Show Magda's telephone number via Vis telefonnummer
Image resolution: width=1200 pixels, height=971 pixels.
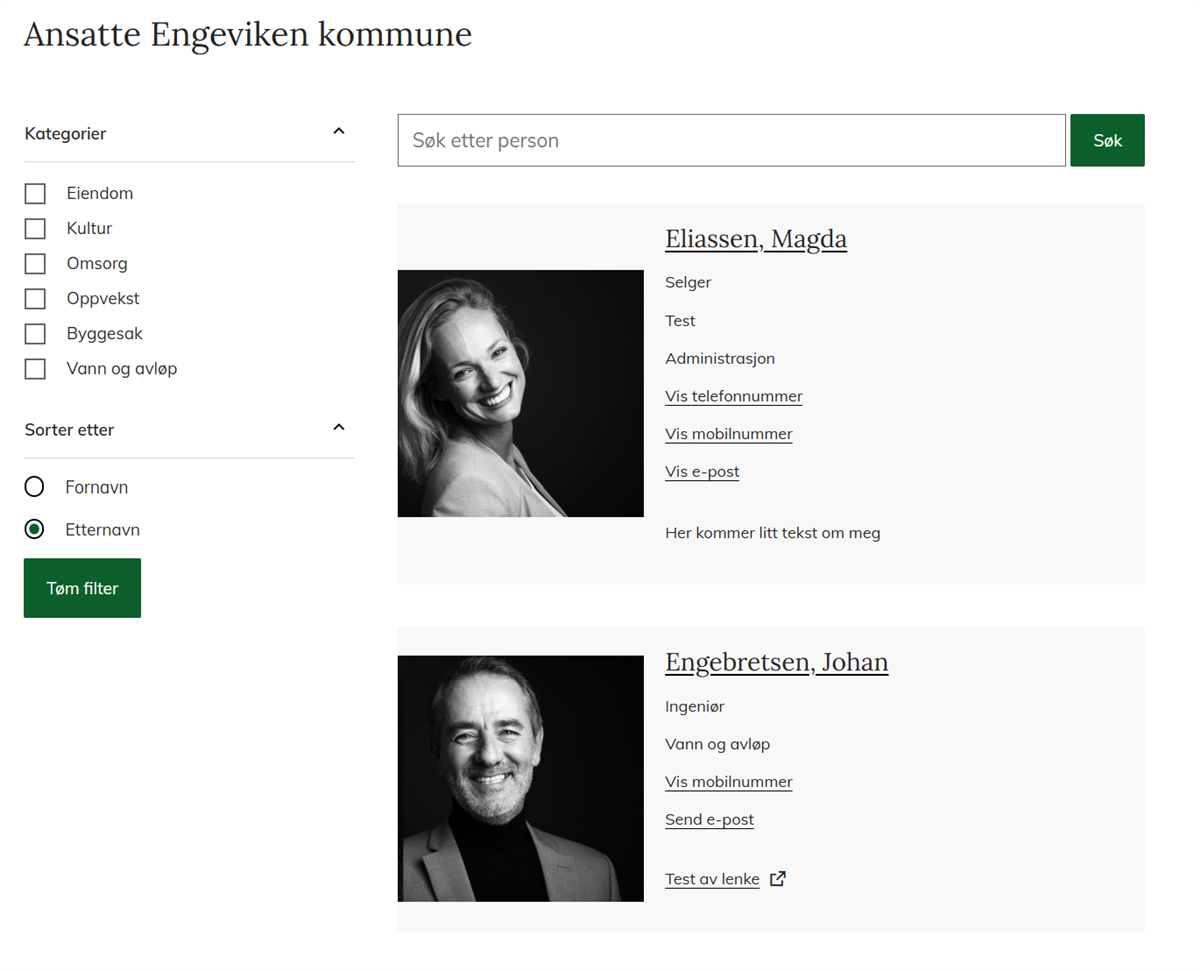coord(733,396)
